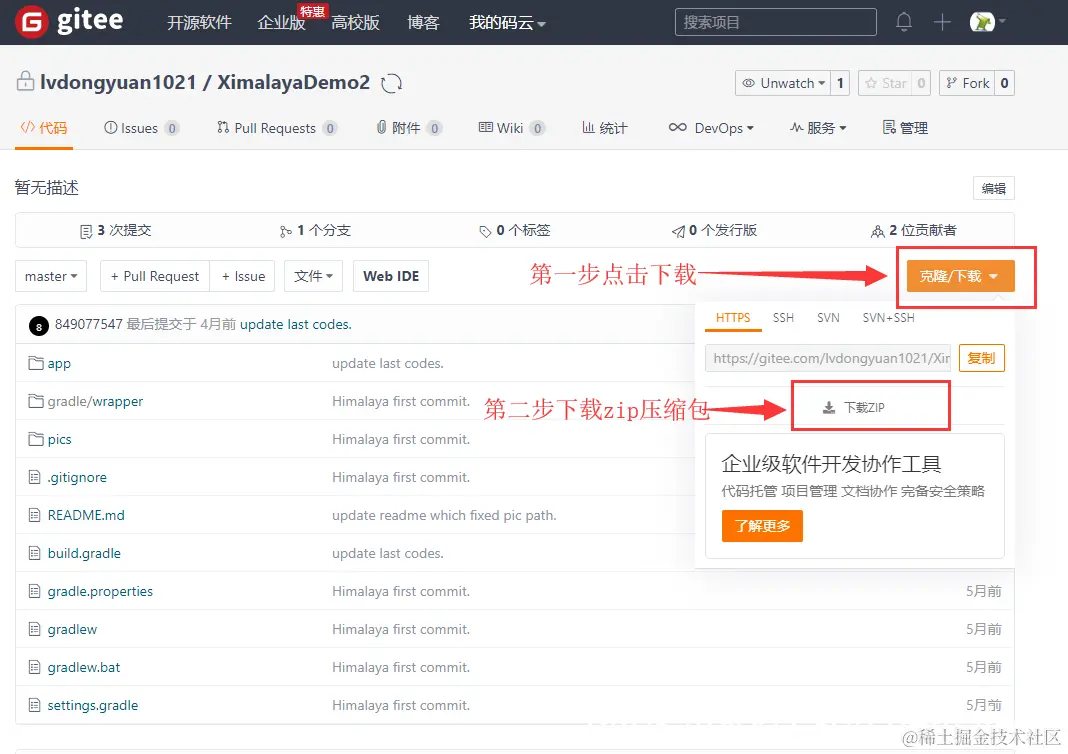Image resolution: width=1068 pixels, height=754 pixels.
Task: Click the pics folder icon
Action: (35, 439)
